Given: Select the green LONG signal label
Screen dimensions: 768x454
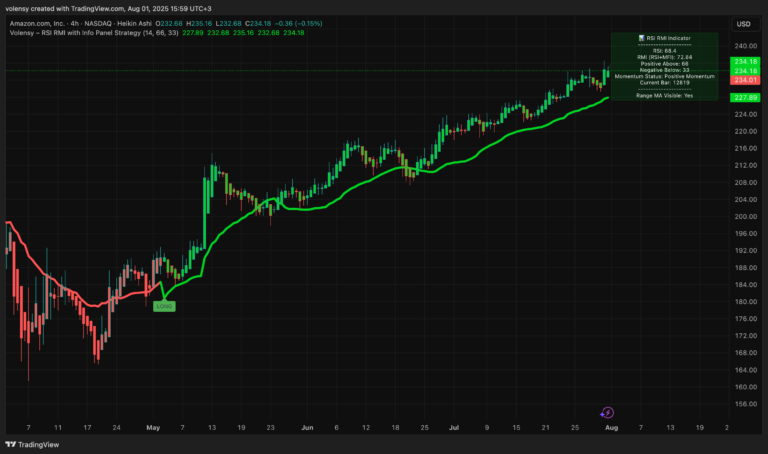Looking at the screenshot, I should click(164, 306).
